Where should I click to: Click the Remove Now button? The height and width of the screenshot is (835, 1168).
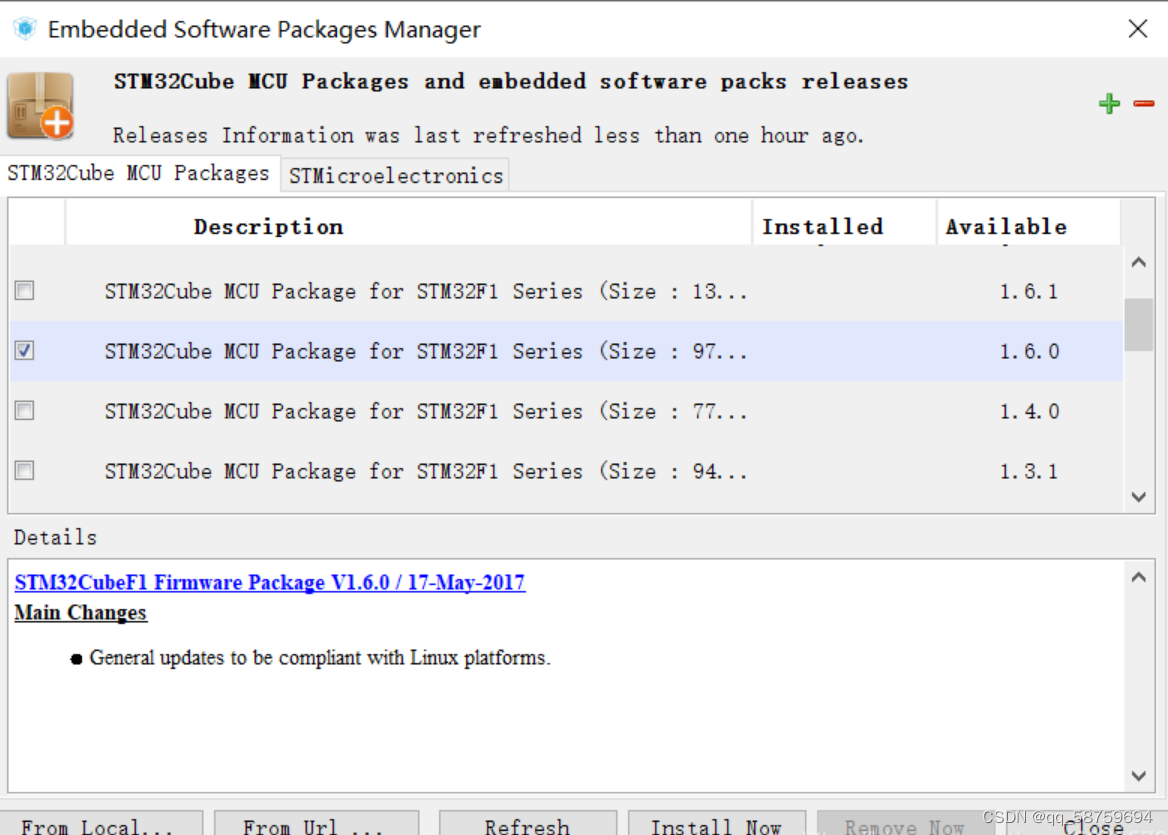coord(905,824)
